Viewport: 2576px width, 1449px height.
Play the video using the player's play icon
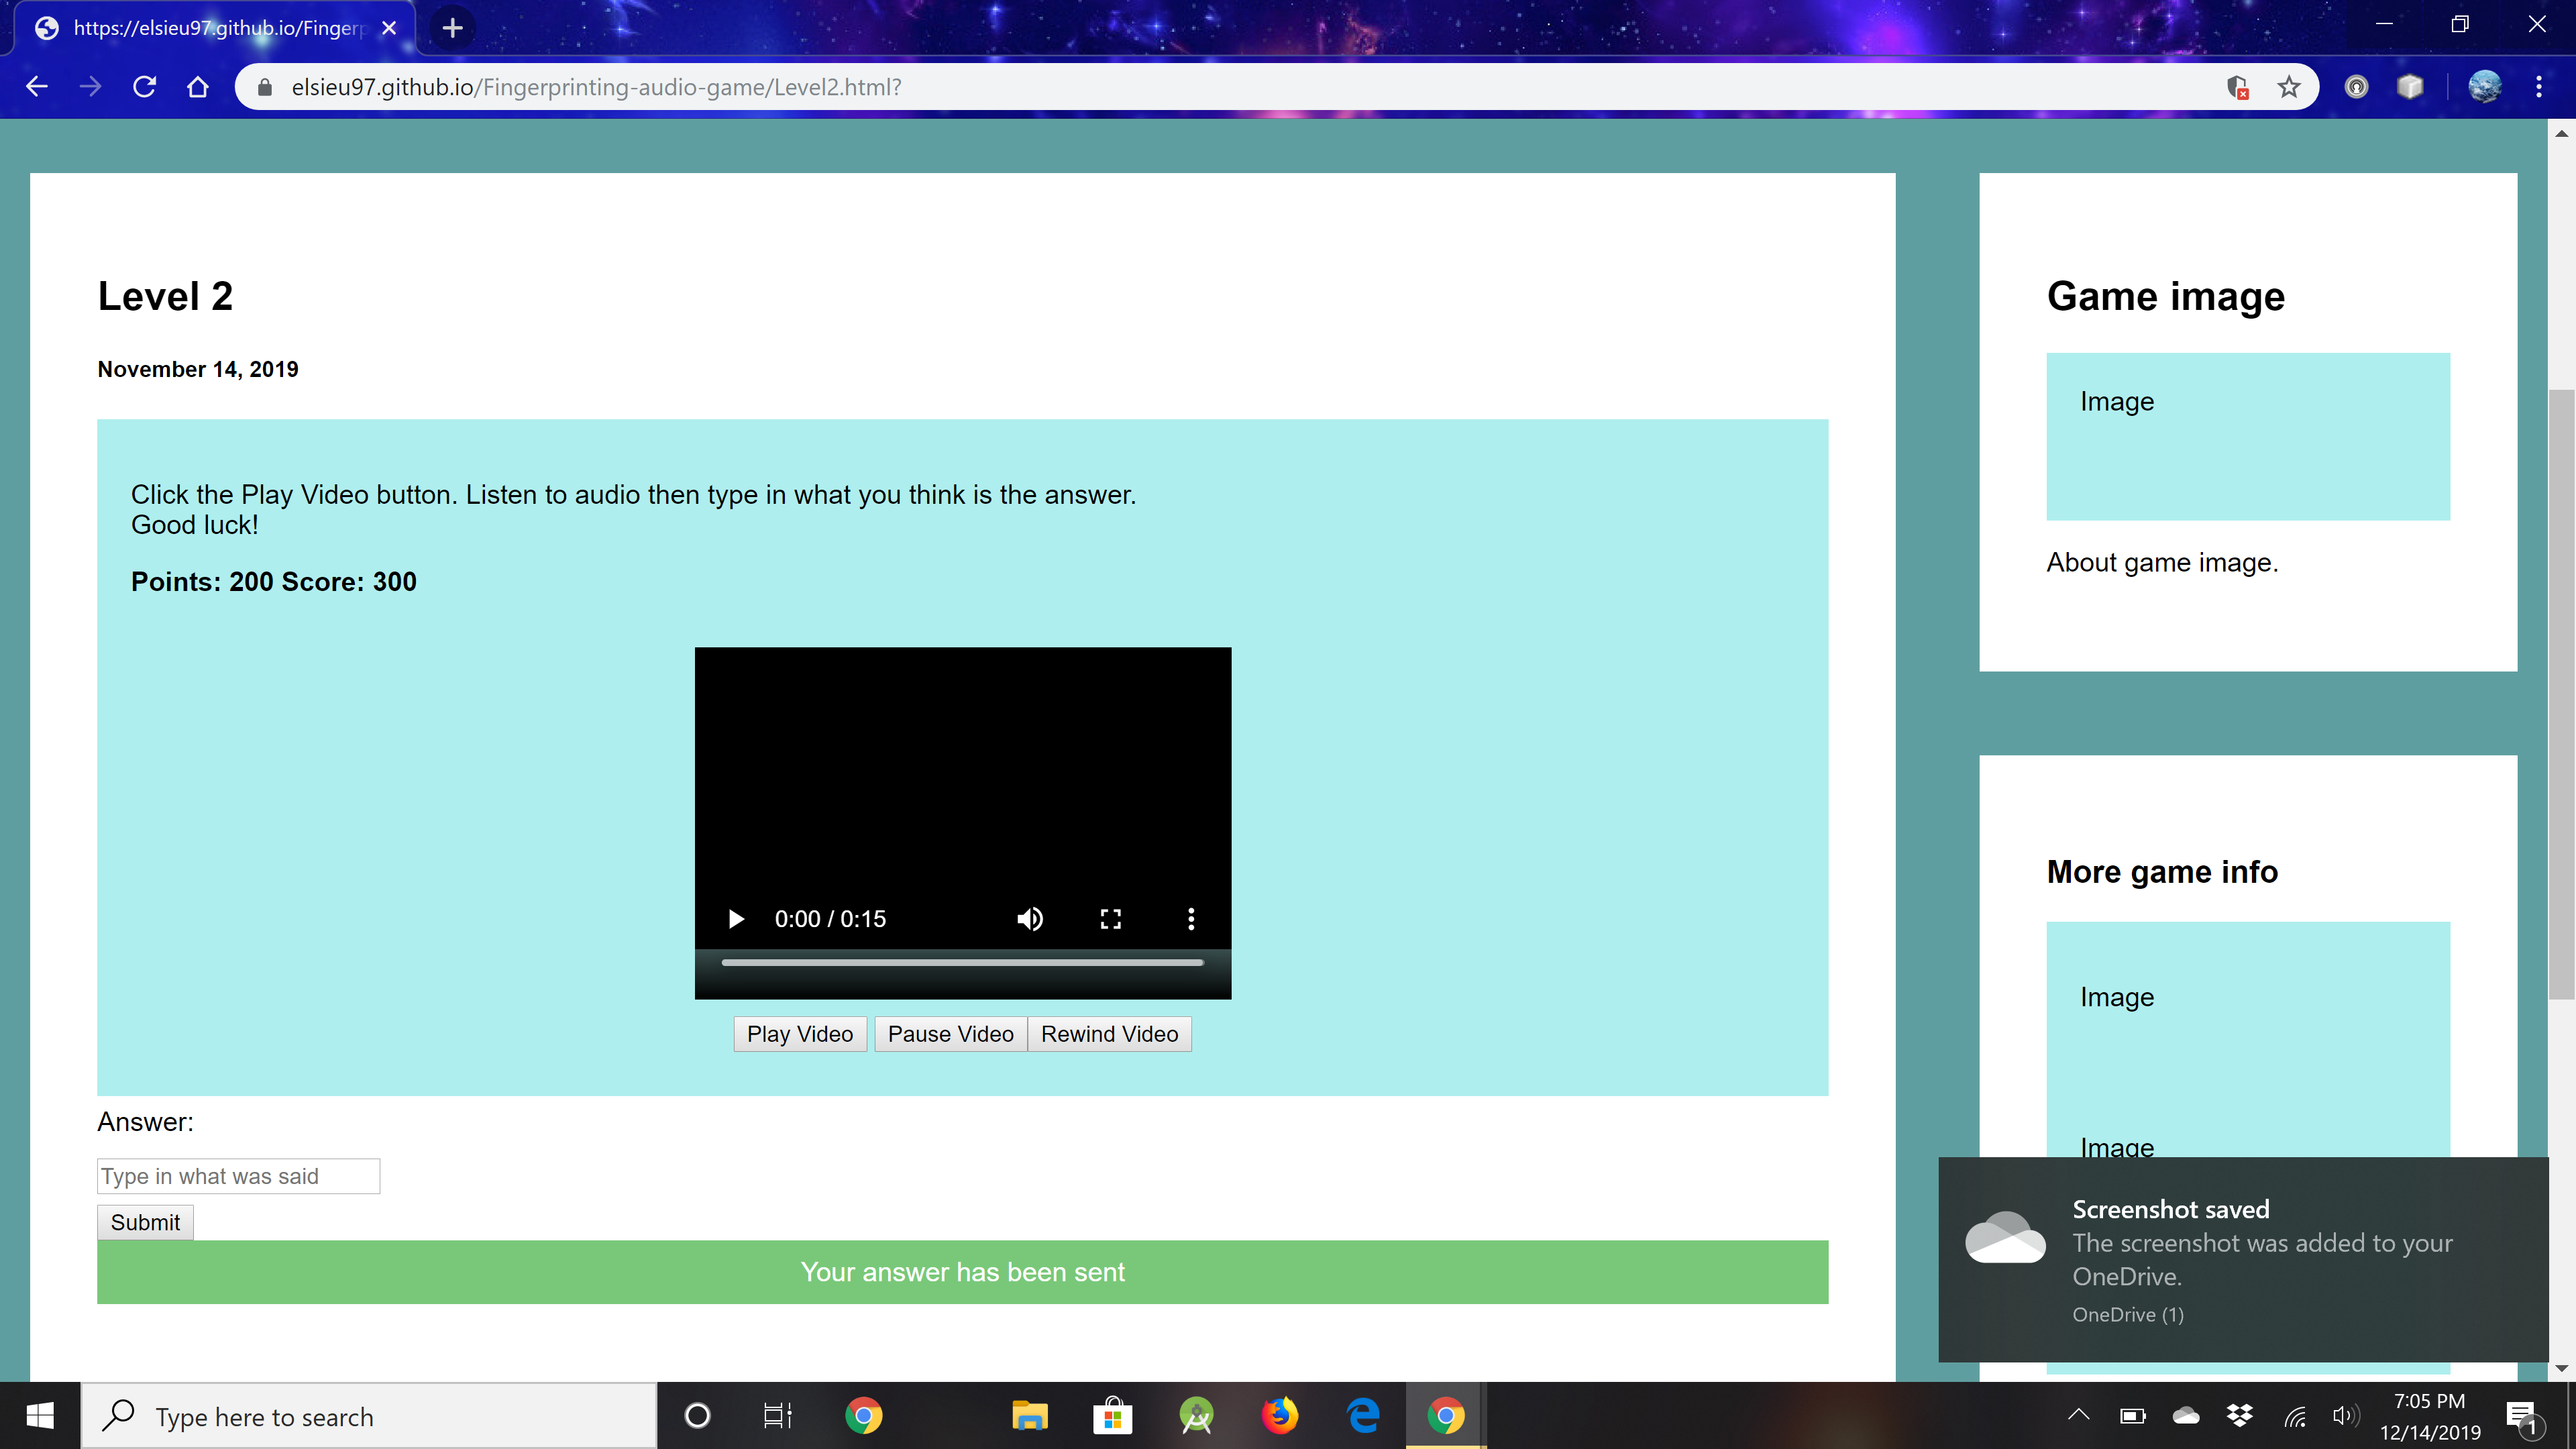pos(736,918)
